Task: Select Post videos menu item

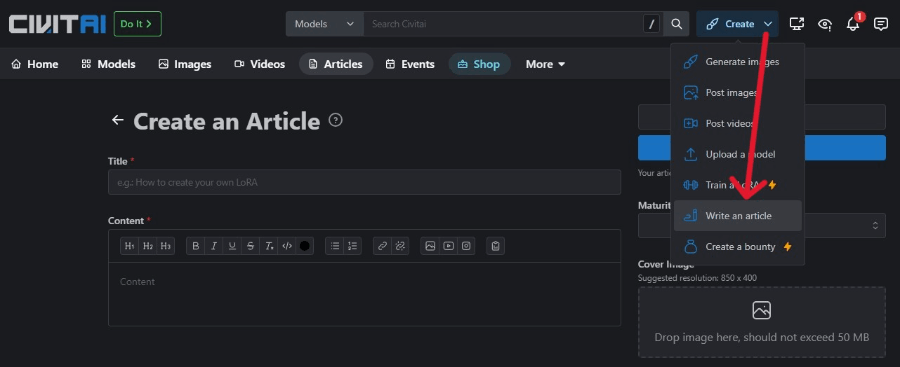Action: [x=738, y=123]
